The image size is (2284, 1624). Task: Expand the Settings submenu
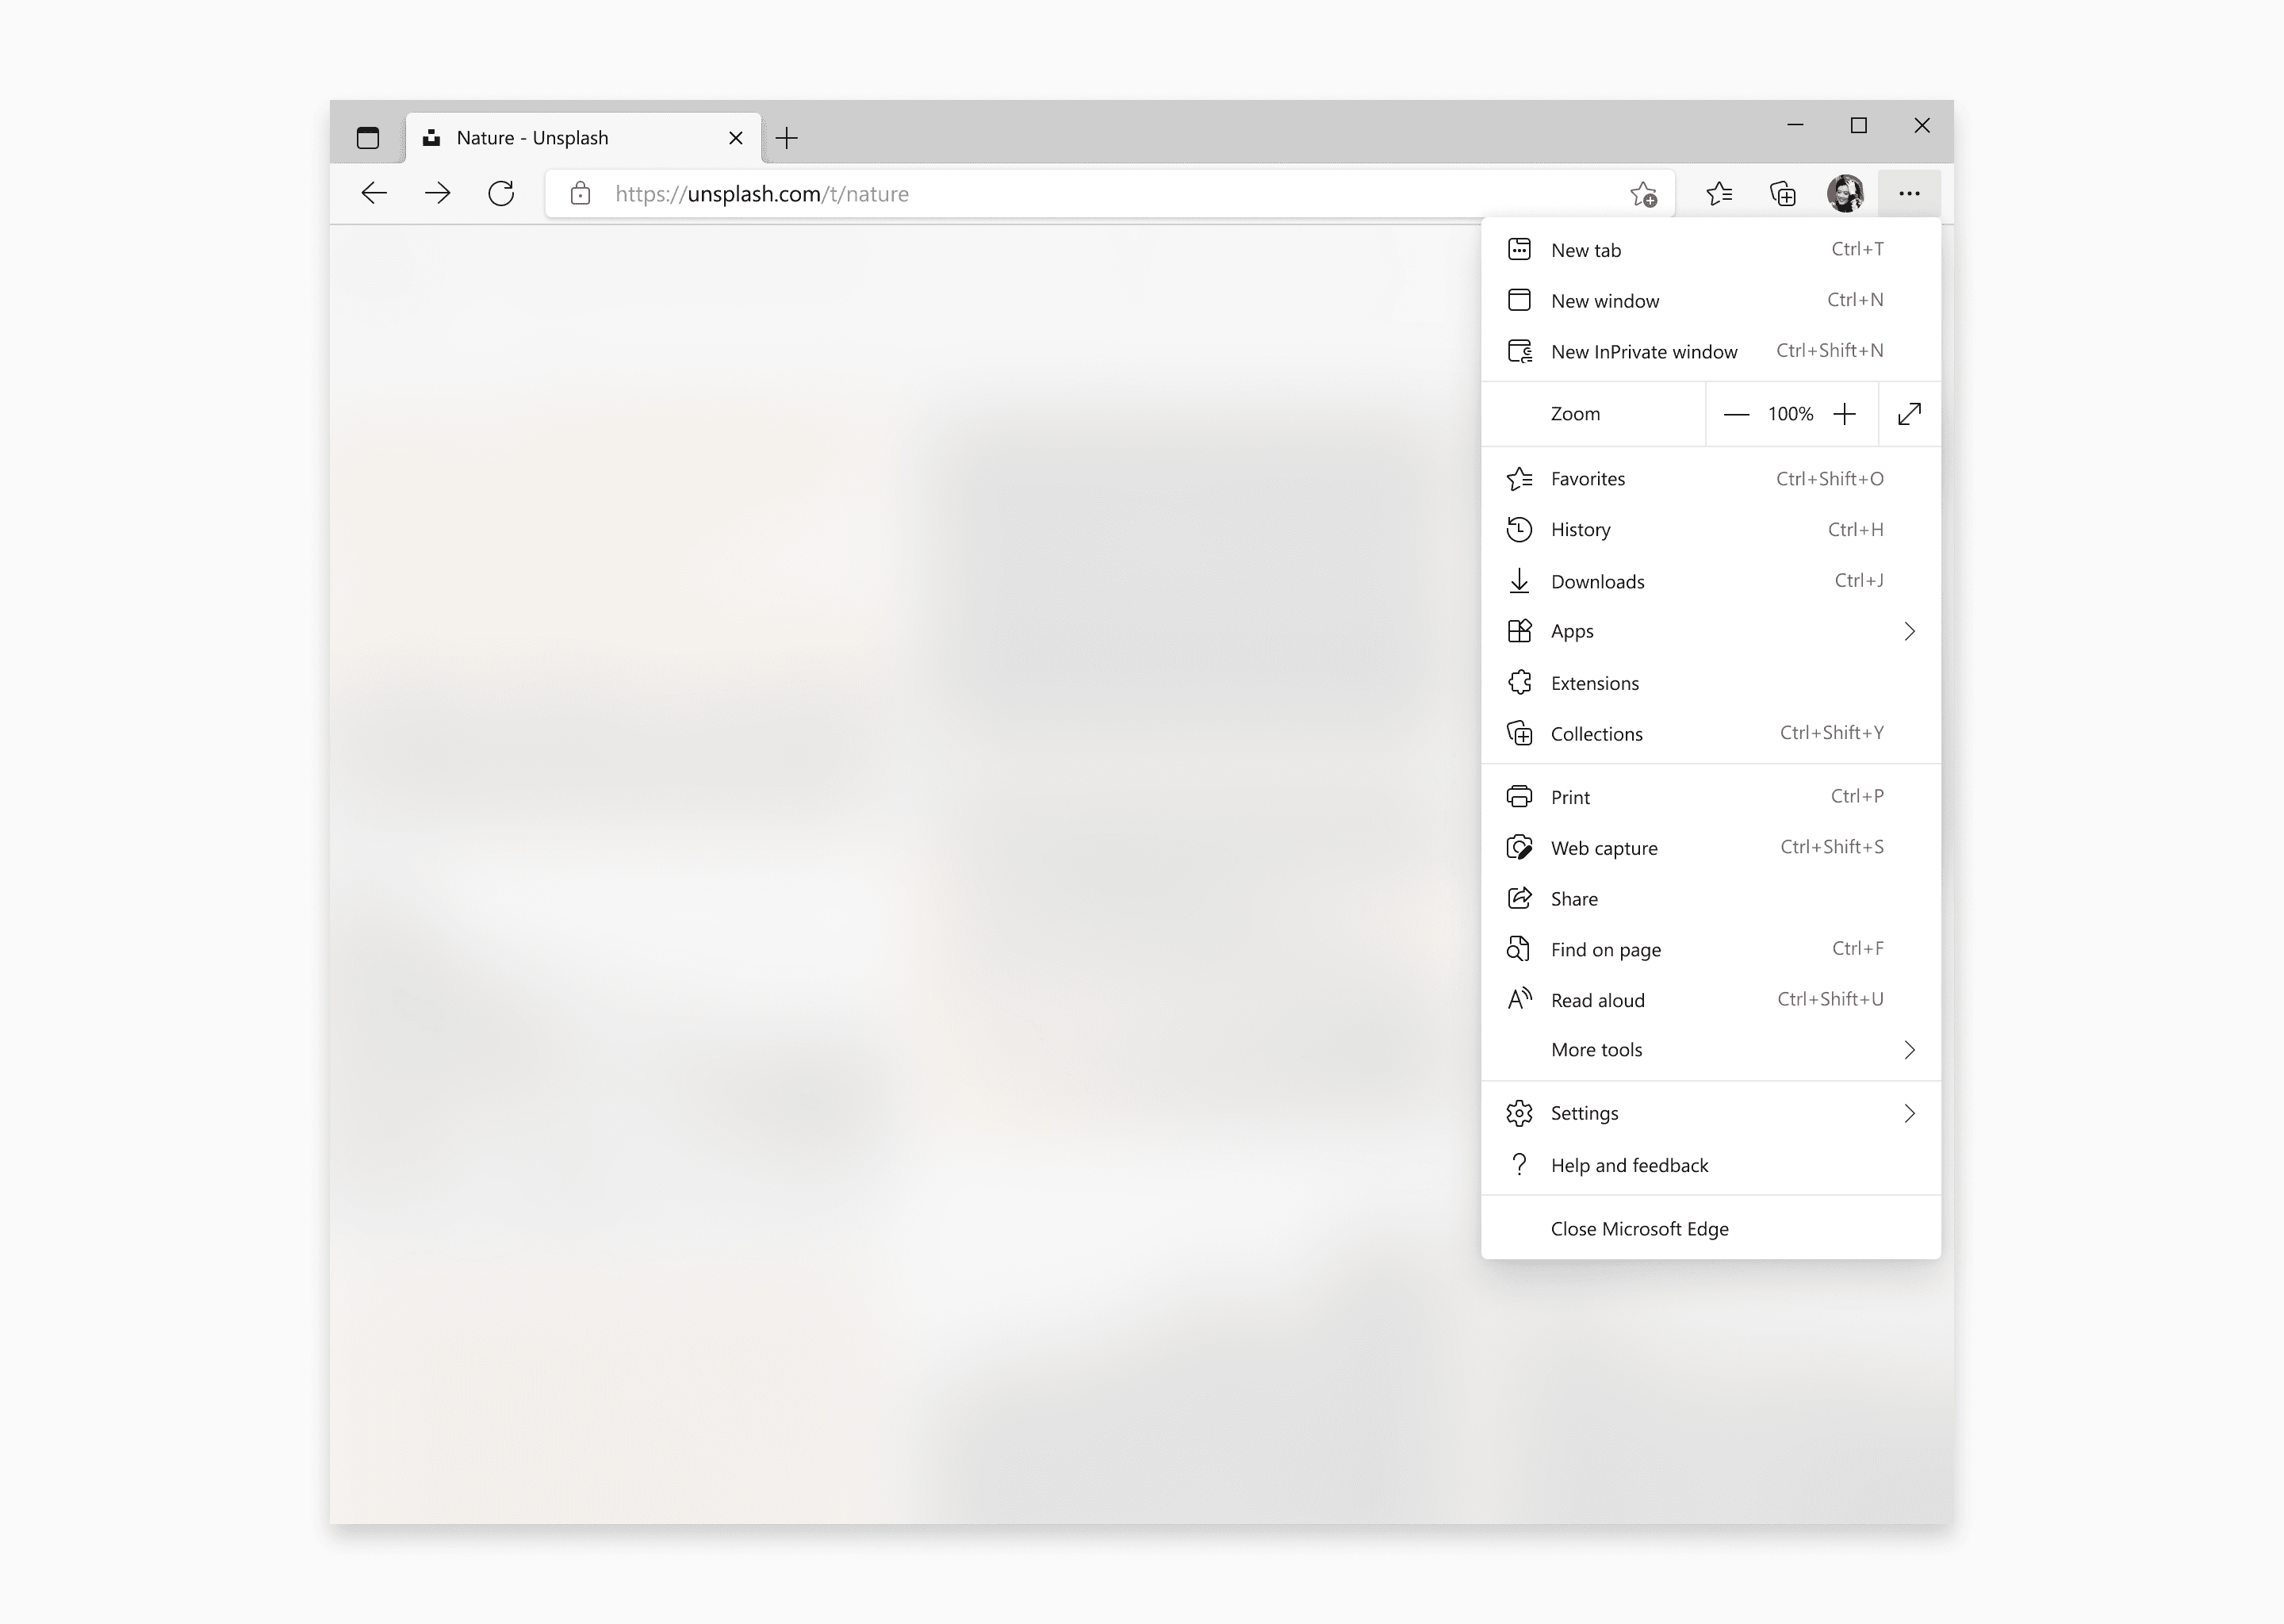pos(1910,1111)
